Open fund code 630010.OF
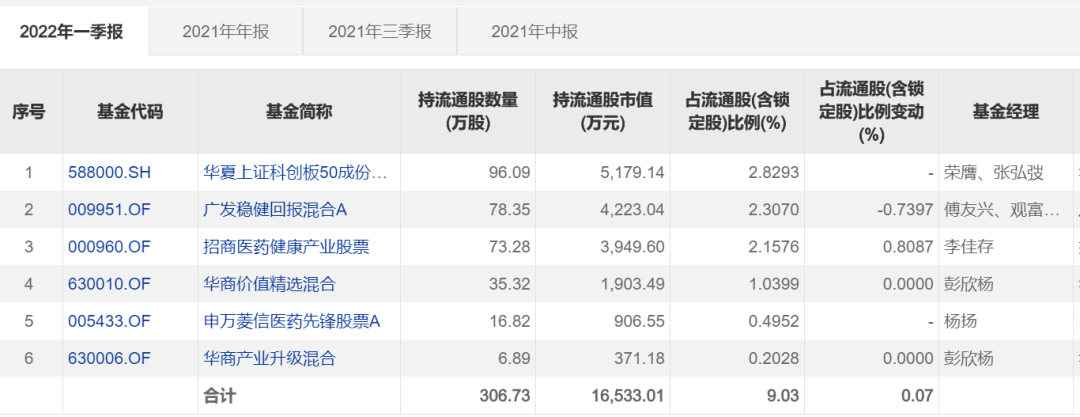Screen dimensions: 1080x417 pyautogui.click(x=110, y=284)
